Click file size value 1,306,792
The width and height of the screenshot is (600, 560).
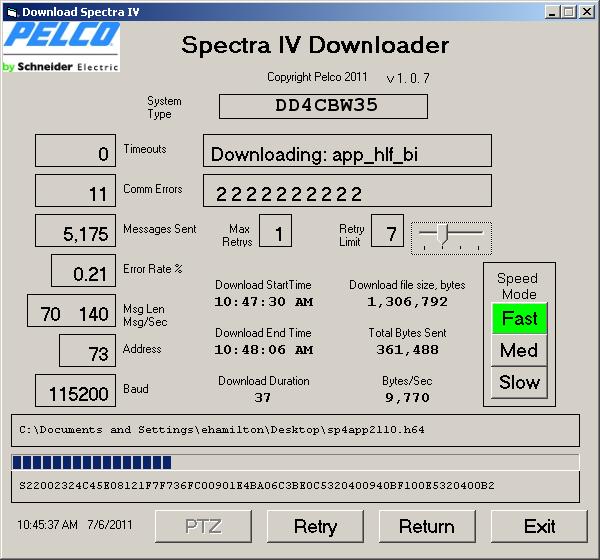click(407, 302)
